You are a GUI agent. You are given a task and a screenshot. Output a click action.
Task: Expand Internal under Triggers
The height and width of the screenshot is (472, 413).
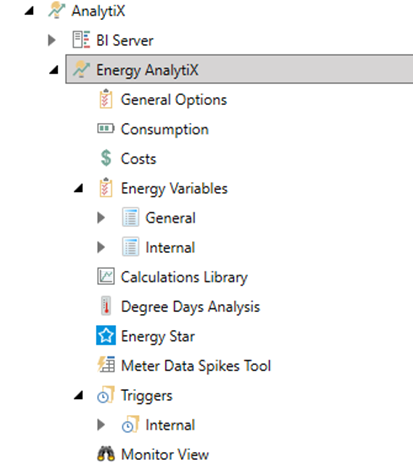pos(101,425)
